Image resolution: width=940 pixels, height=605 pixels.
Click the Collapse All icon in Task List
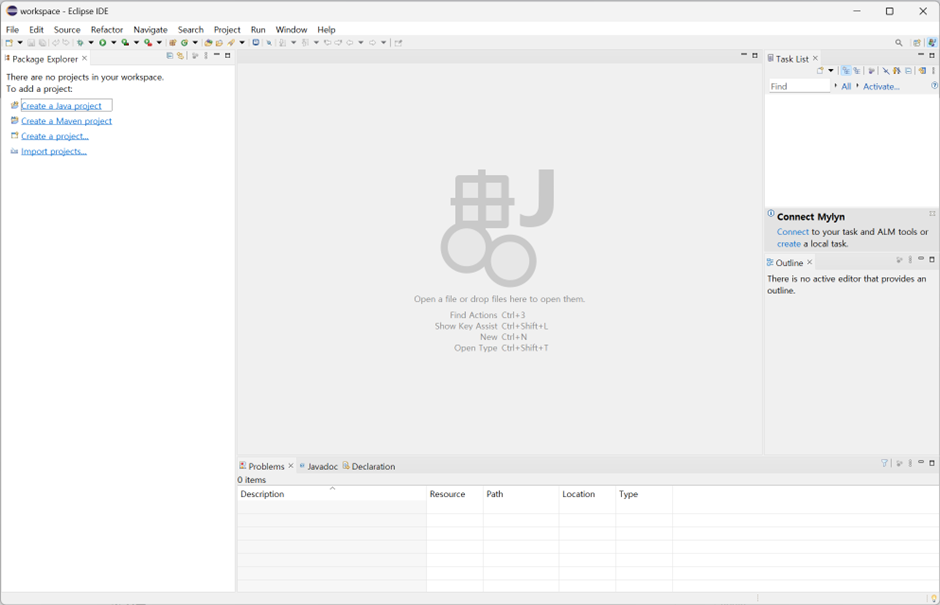pos(908,70)
